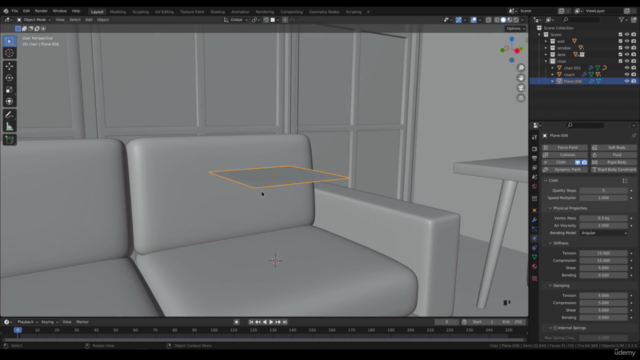Click the Rigid Body physics button
The height and width of the screenshot is (360, 640).
point(613,162)
